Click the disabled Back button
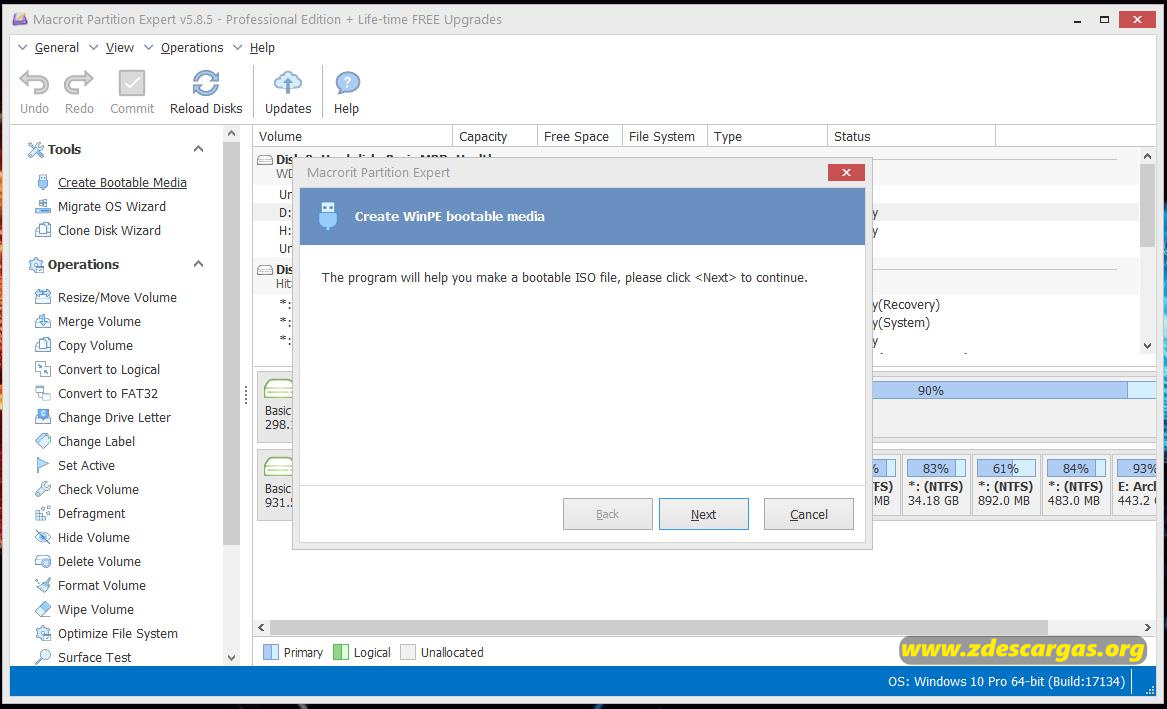Image resolution: width=1167 pixels, height=709 pixels. [x=607, y=514]
